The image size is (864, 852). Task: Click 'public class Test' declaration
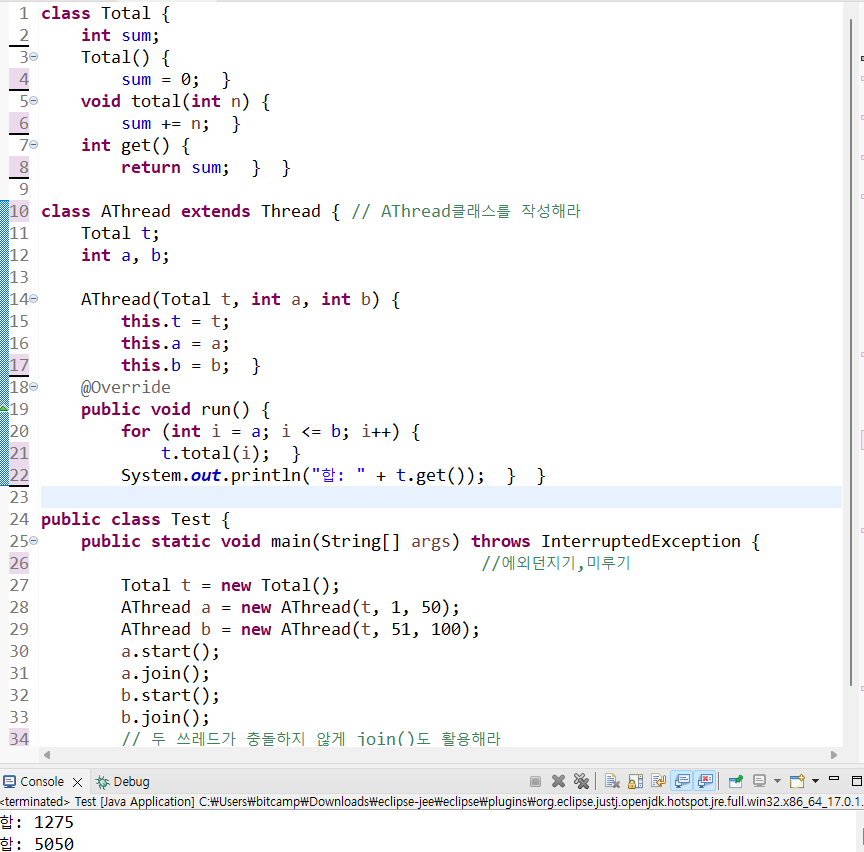pos(126,519)
